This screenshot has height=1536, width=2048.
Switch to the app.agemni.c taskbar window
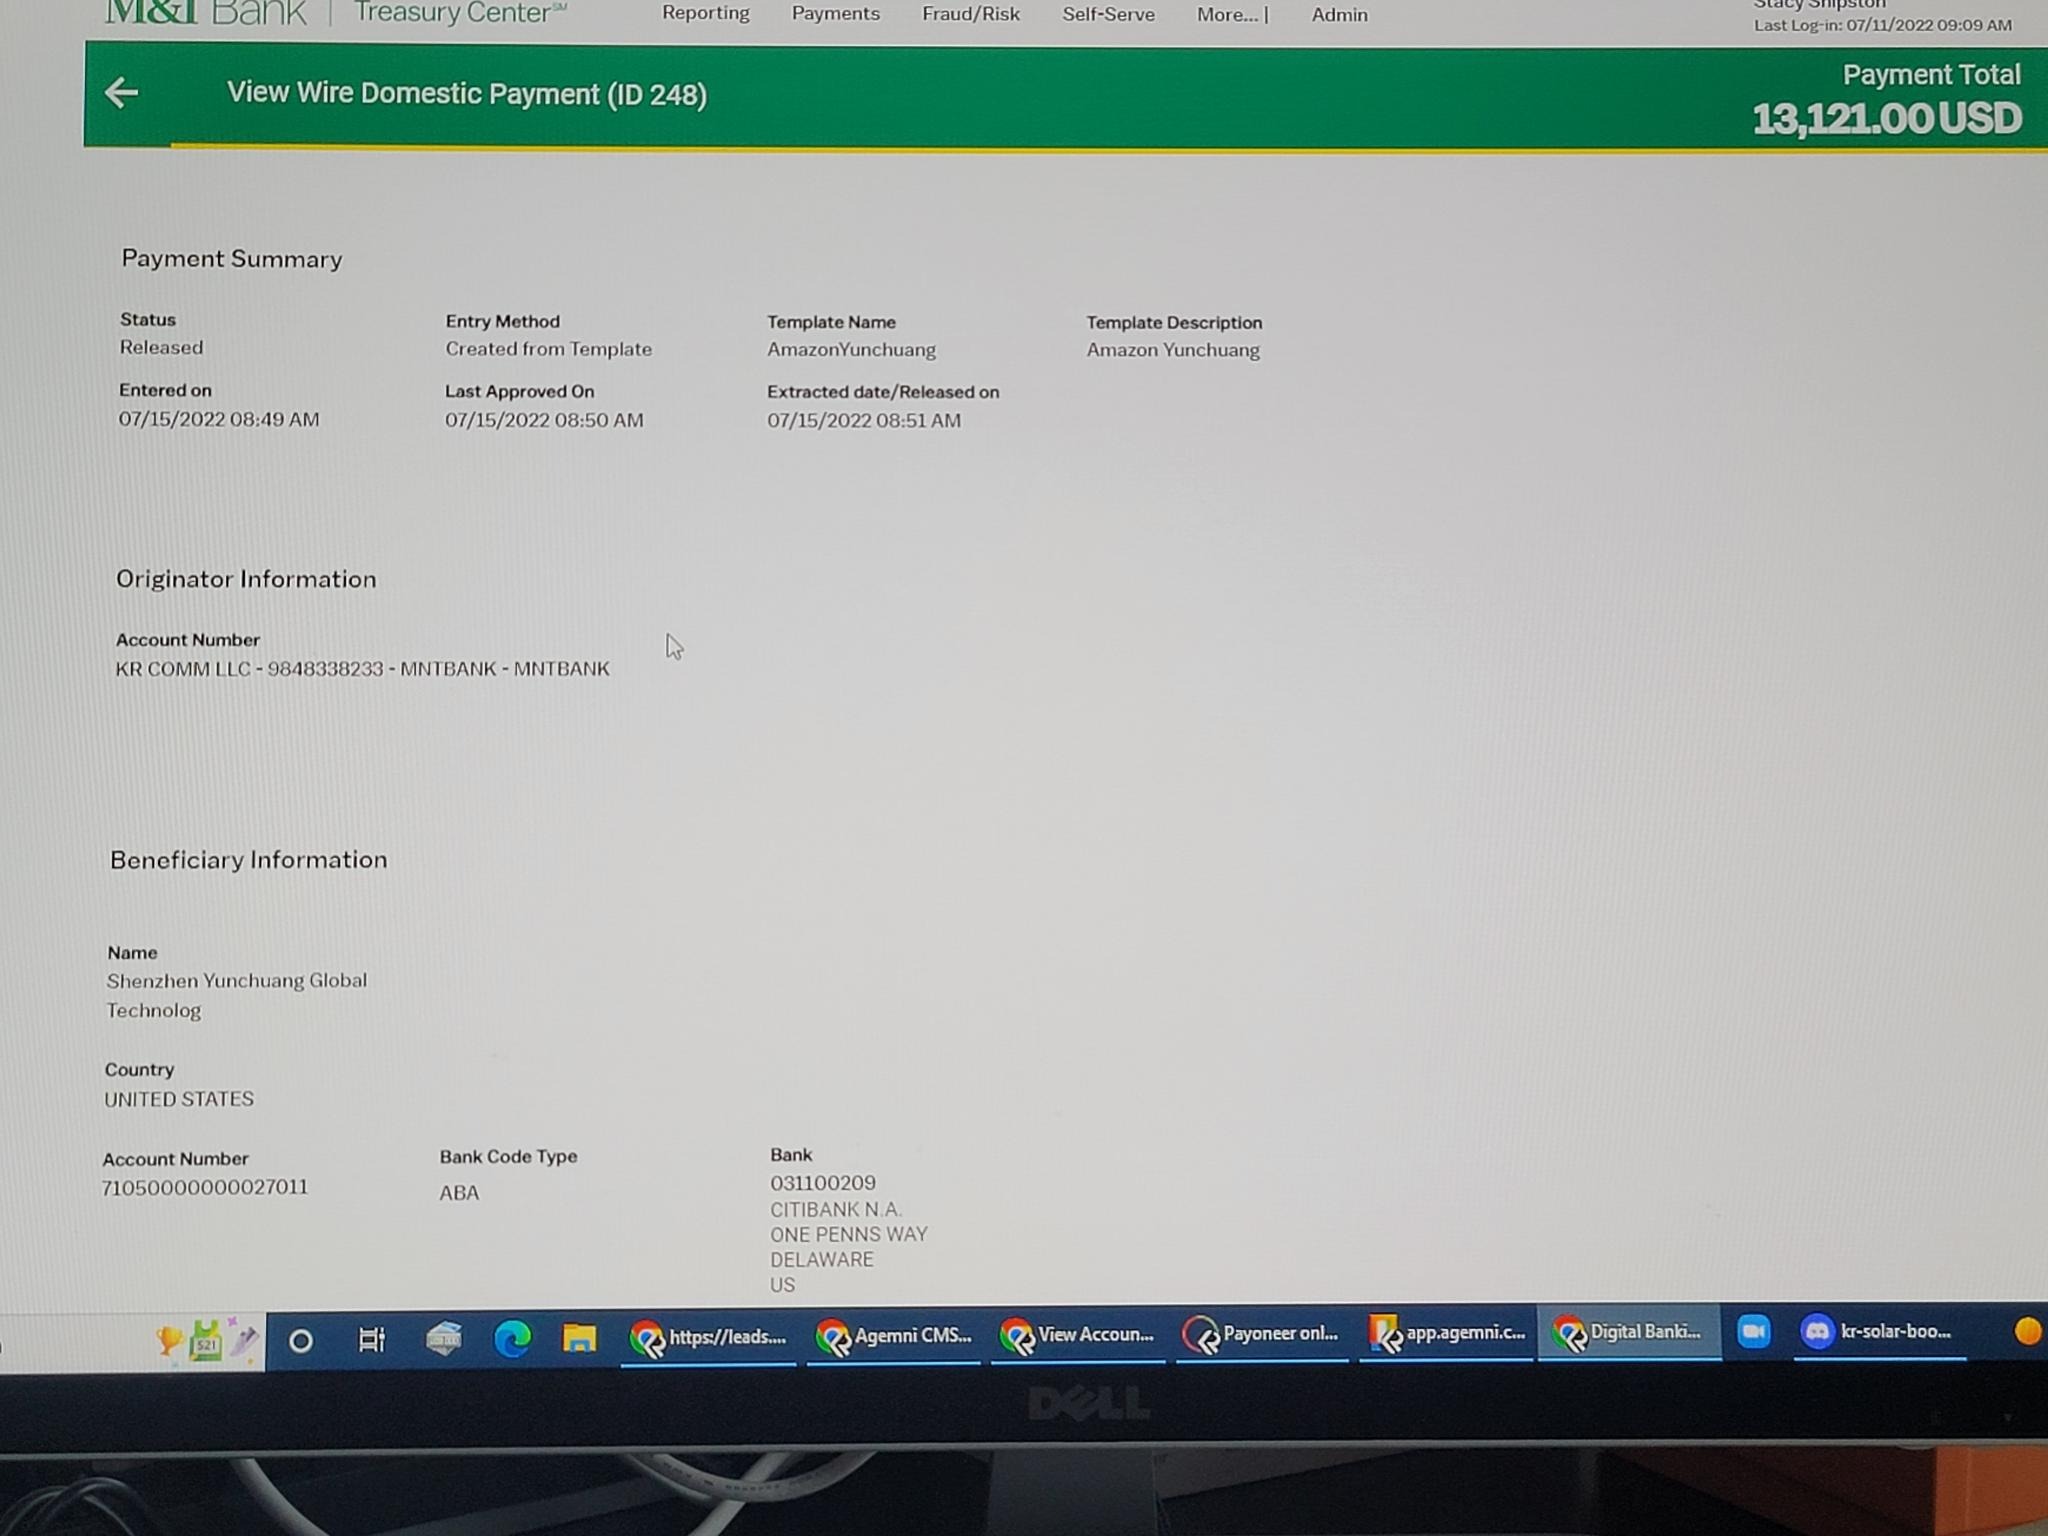click(1446, 1333)
